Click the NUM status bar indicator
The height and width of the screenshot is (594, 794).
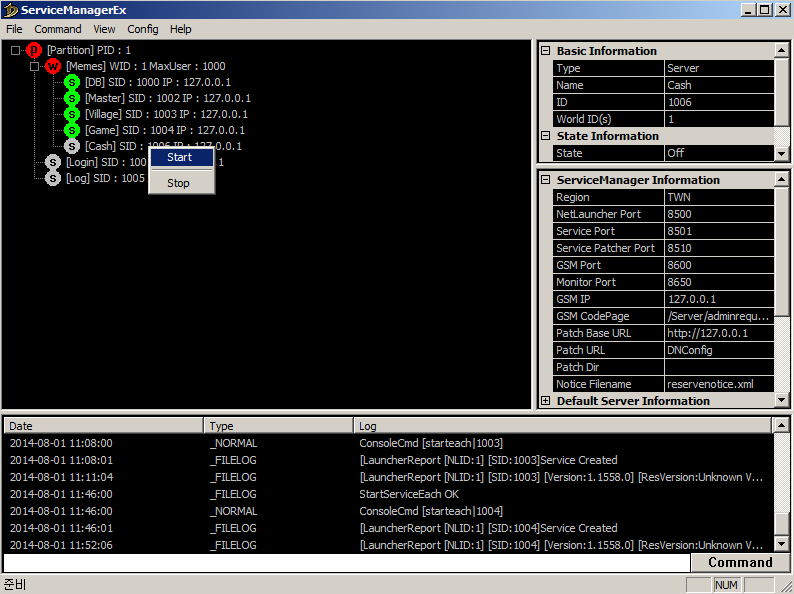pyautogui.click(x=726, y=585)
